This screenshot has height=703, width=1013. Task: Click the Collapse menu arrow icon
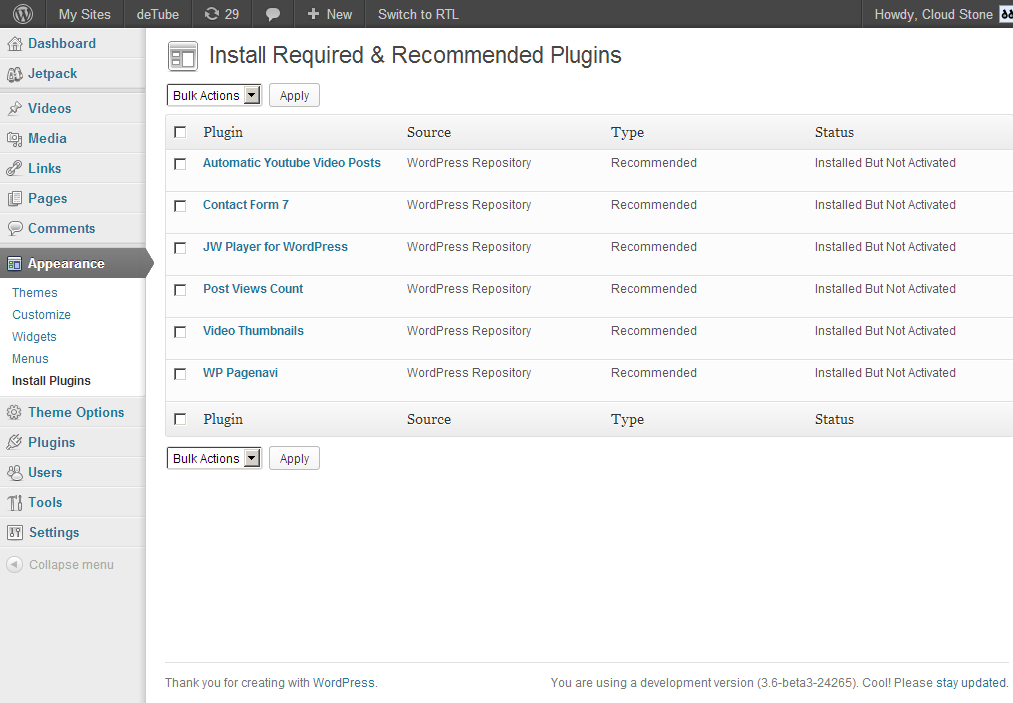(x=14, y=565)
